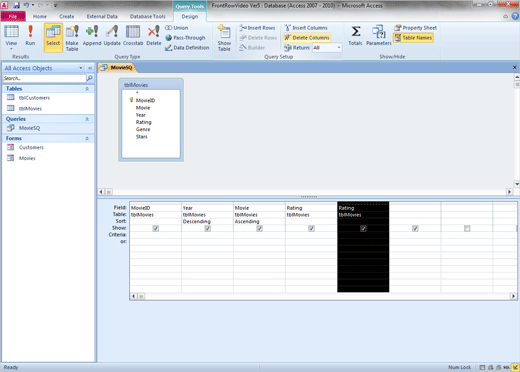The width and height of the screenshot is (520, 372).
Task: Open the Return value dropdown
Action: (x=339, y=48)
